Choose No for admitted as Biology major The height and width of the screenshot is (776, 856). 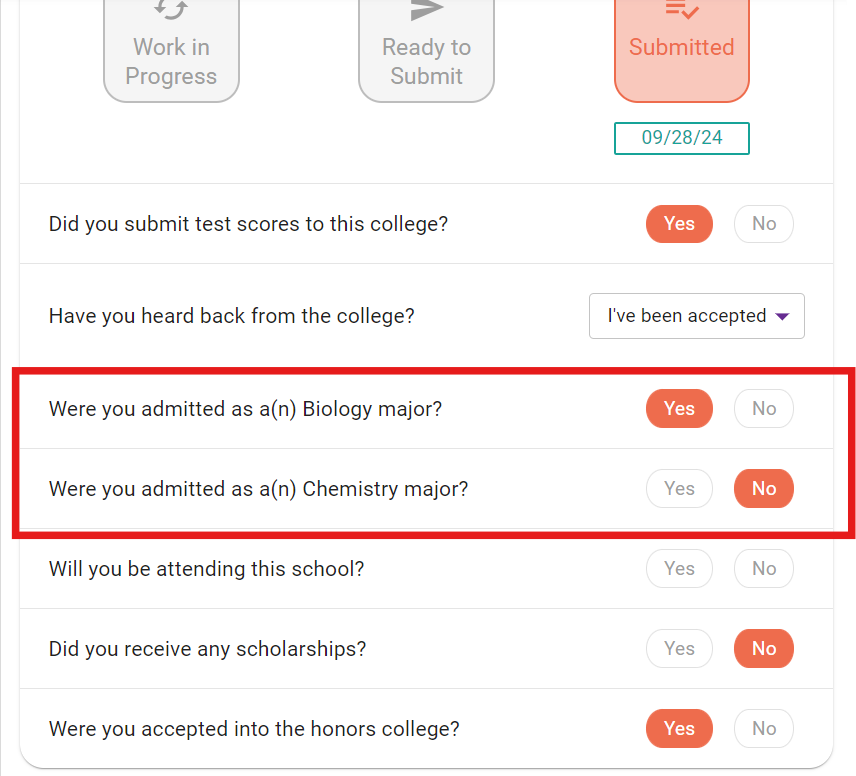(764, 408)
